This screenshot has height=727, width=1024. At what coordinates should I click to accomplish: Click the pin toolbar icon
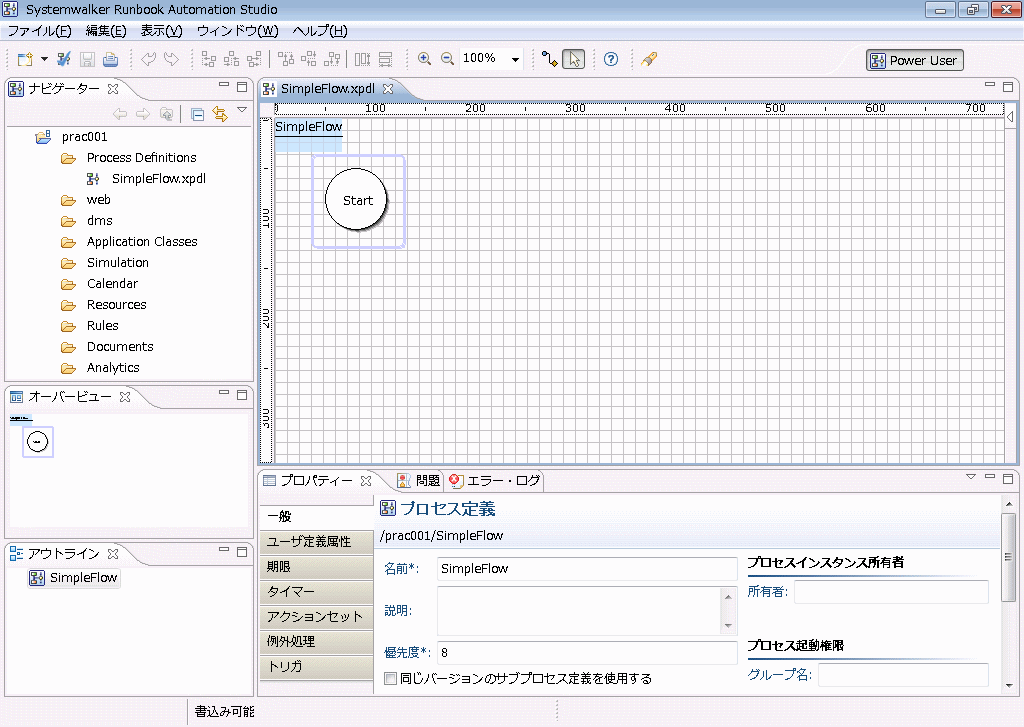[x=648, y=59]
